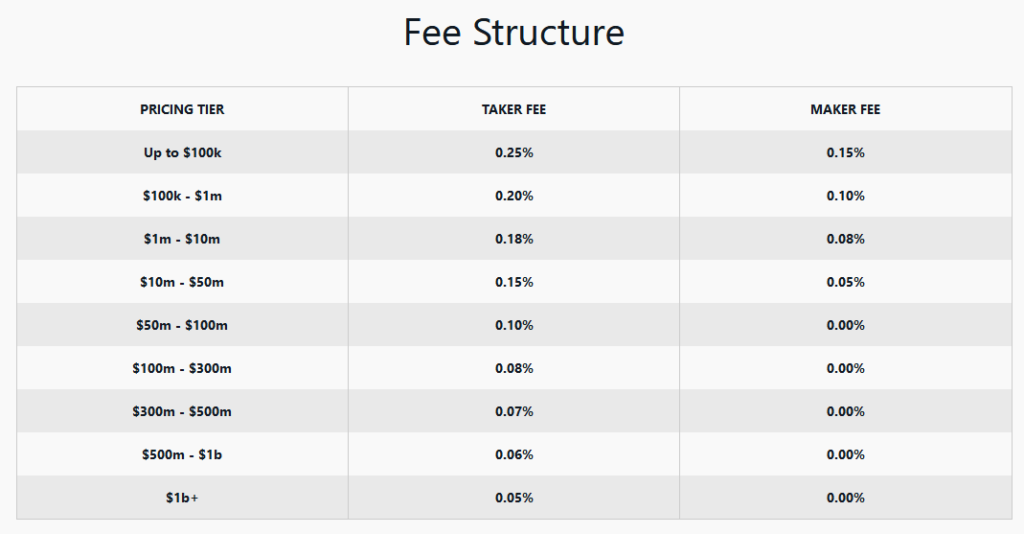
Task: Click the TAKER FEE column header
Action: click(x=514, y=109)
